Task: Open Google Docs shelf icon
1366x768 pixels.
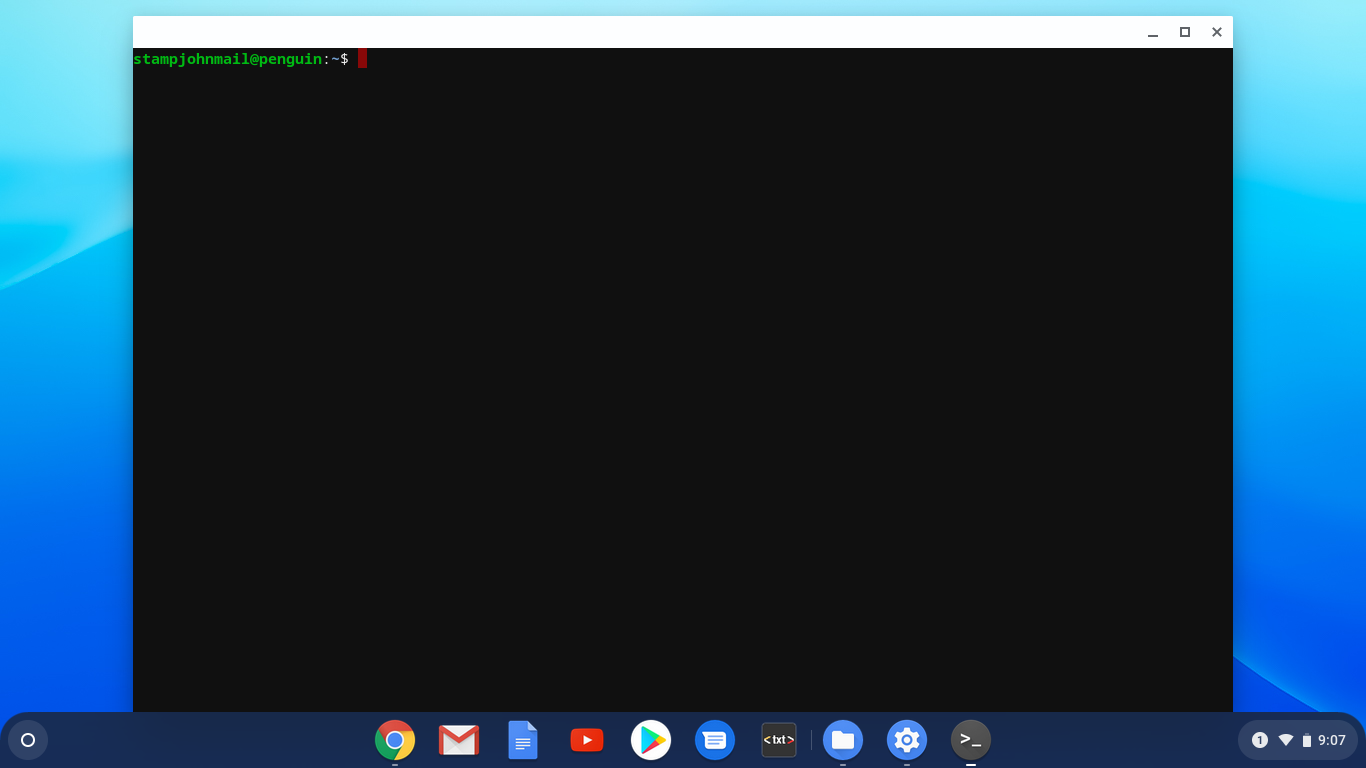Action: 523,740
